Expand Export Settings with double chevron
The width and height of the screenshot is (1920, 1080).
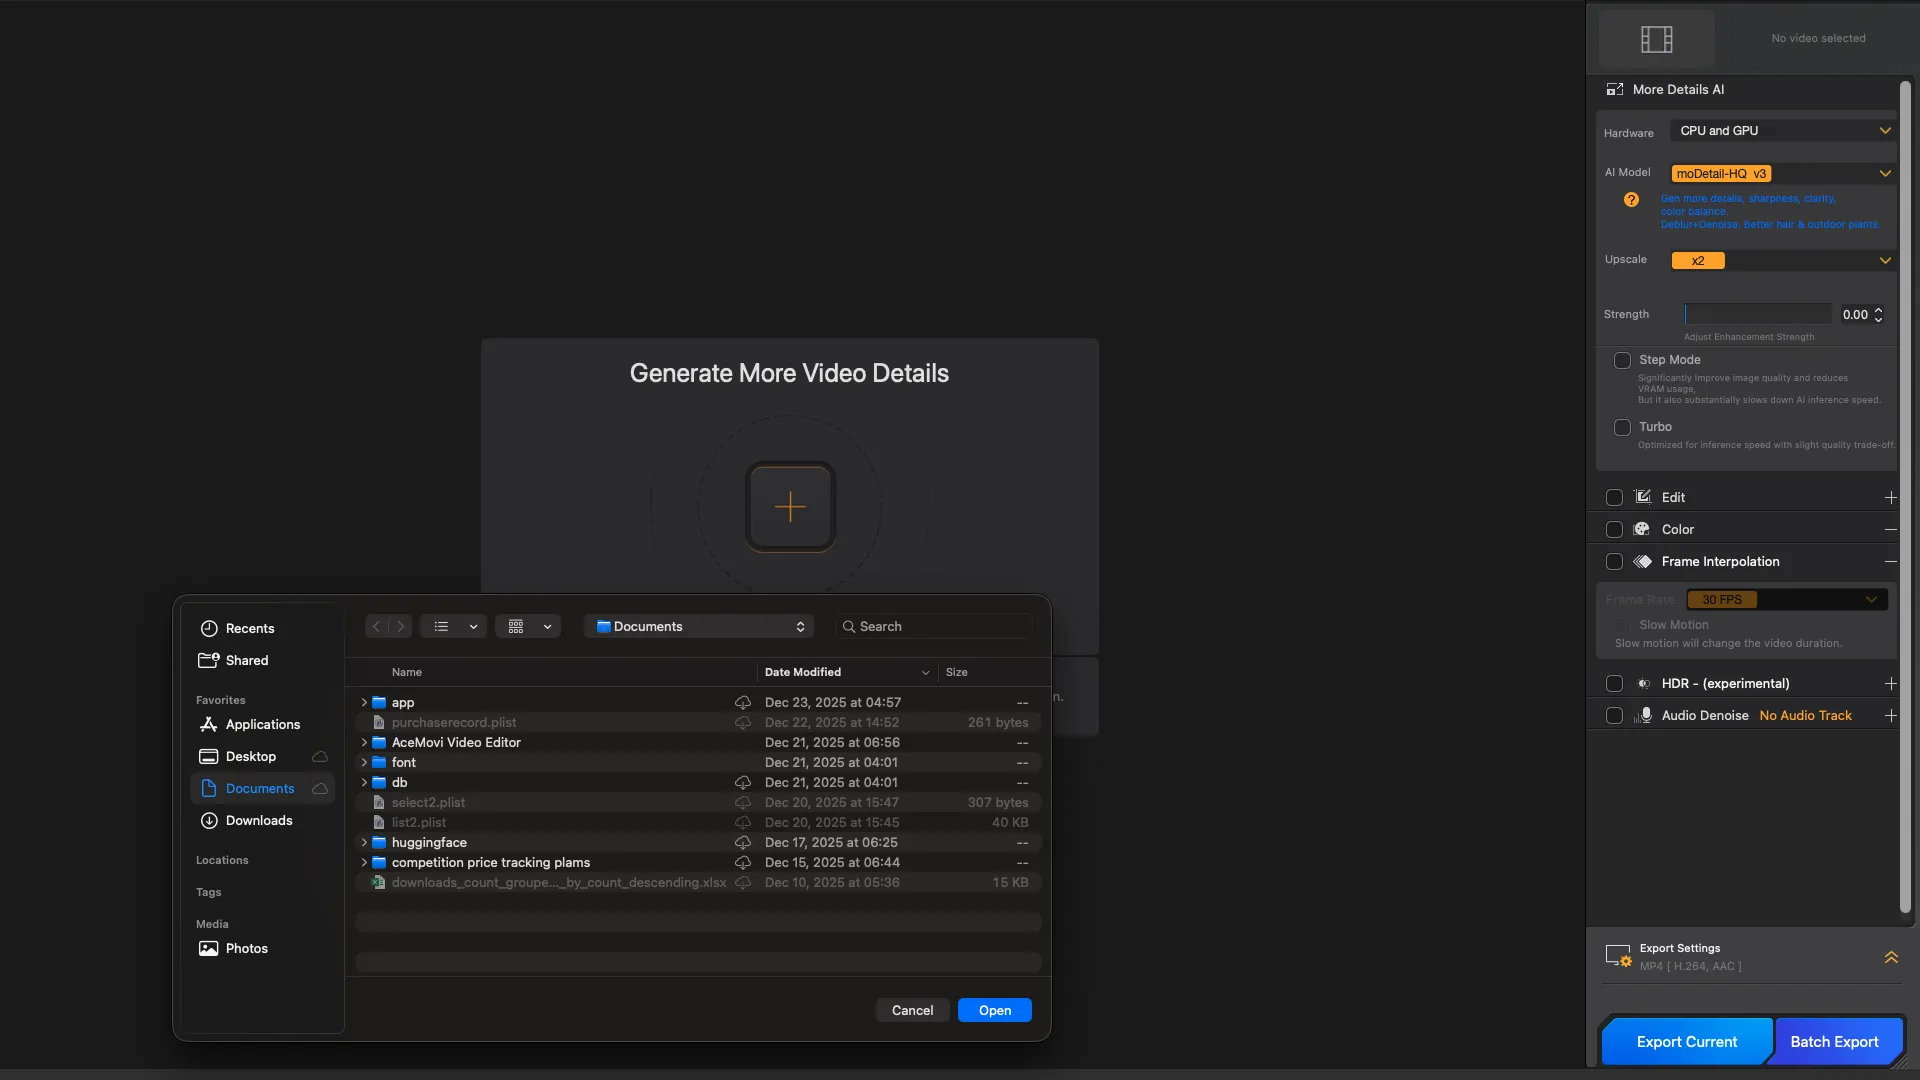1891,957
